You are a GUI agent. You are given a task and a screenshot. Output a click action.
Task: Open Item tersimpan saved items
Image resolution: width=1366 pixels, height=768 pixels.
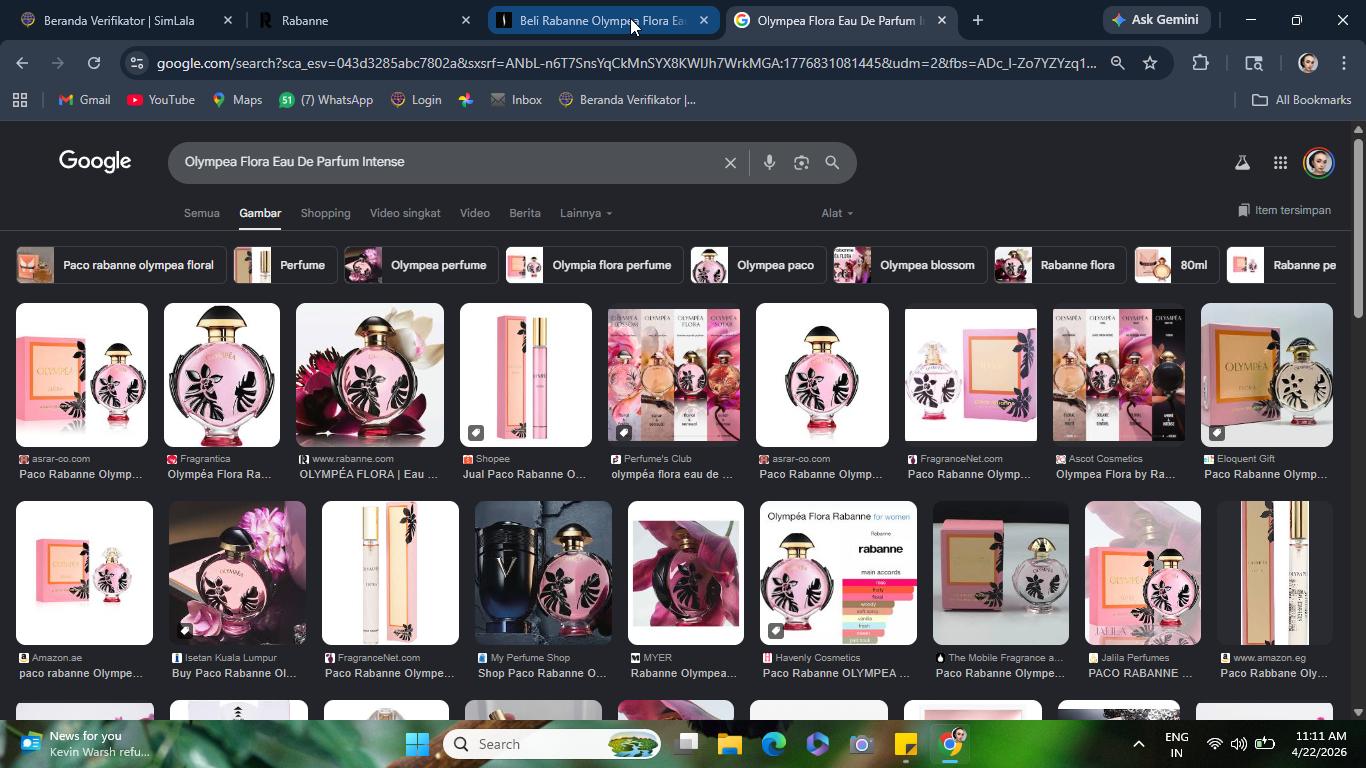click(x=1284, y=210)
